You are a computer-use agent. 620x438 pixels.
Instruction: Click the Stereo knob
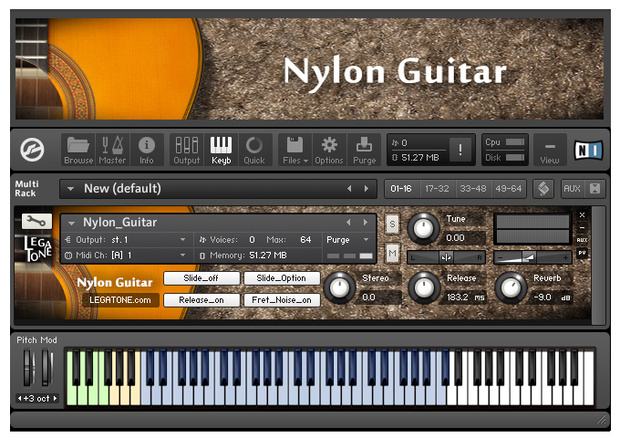click(x=340, y=287)
